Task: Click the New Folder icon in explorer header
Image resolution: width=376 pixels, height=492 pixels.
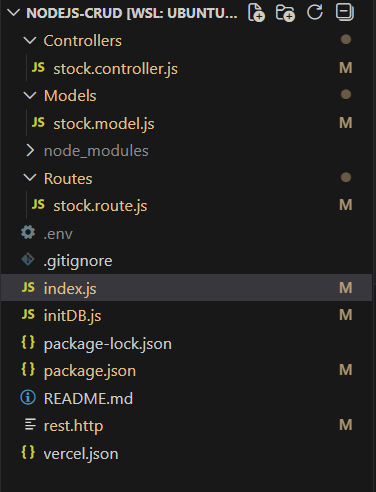Action: (x=285, y=13)
